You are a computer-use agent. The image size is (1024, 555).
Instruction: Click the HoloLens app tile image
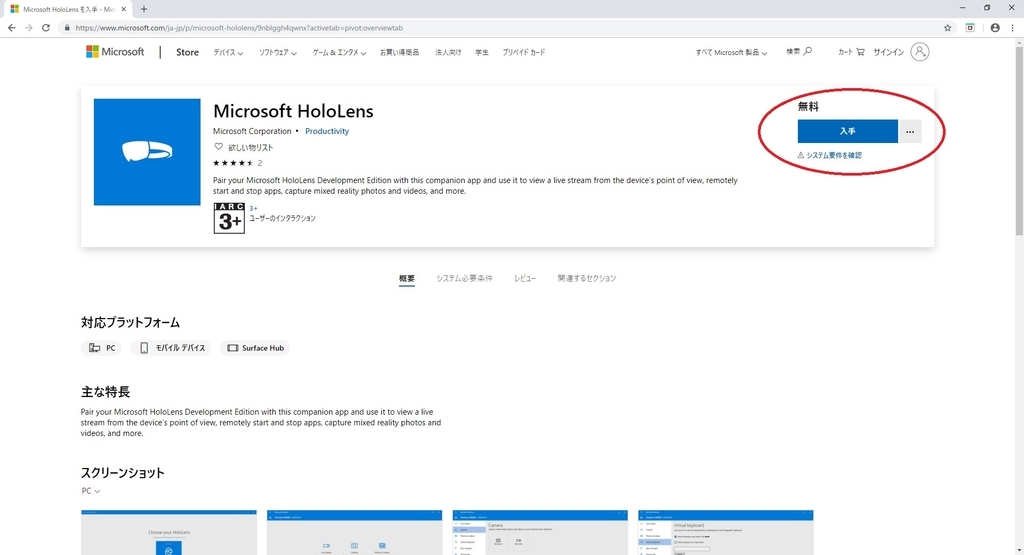pyautogui.click(x=147, y=151)
